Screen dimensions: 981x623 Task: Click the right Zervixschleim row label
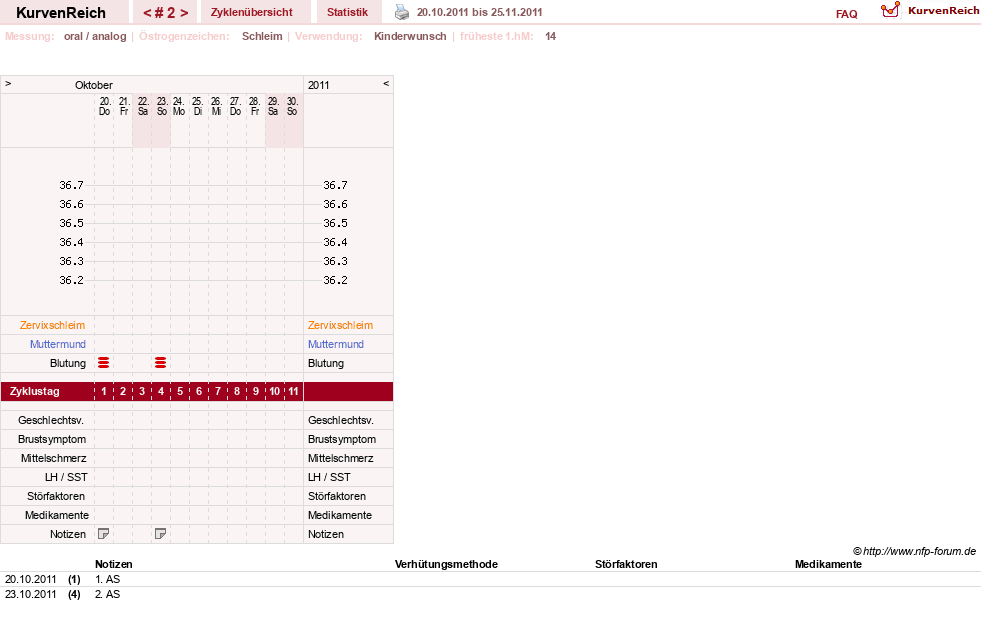coord(340,325)
